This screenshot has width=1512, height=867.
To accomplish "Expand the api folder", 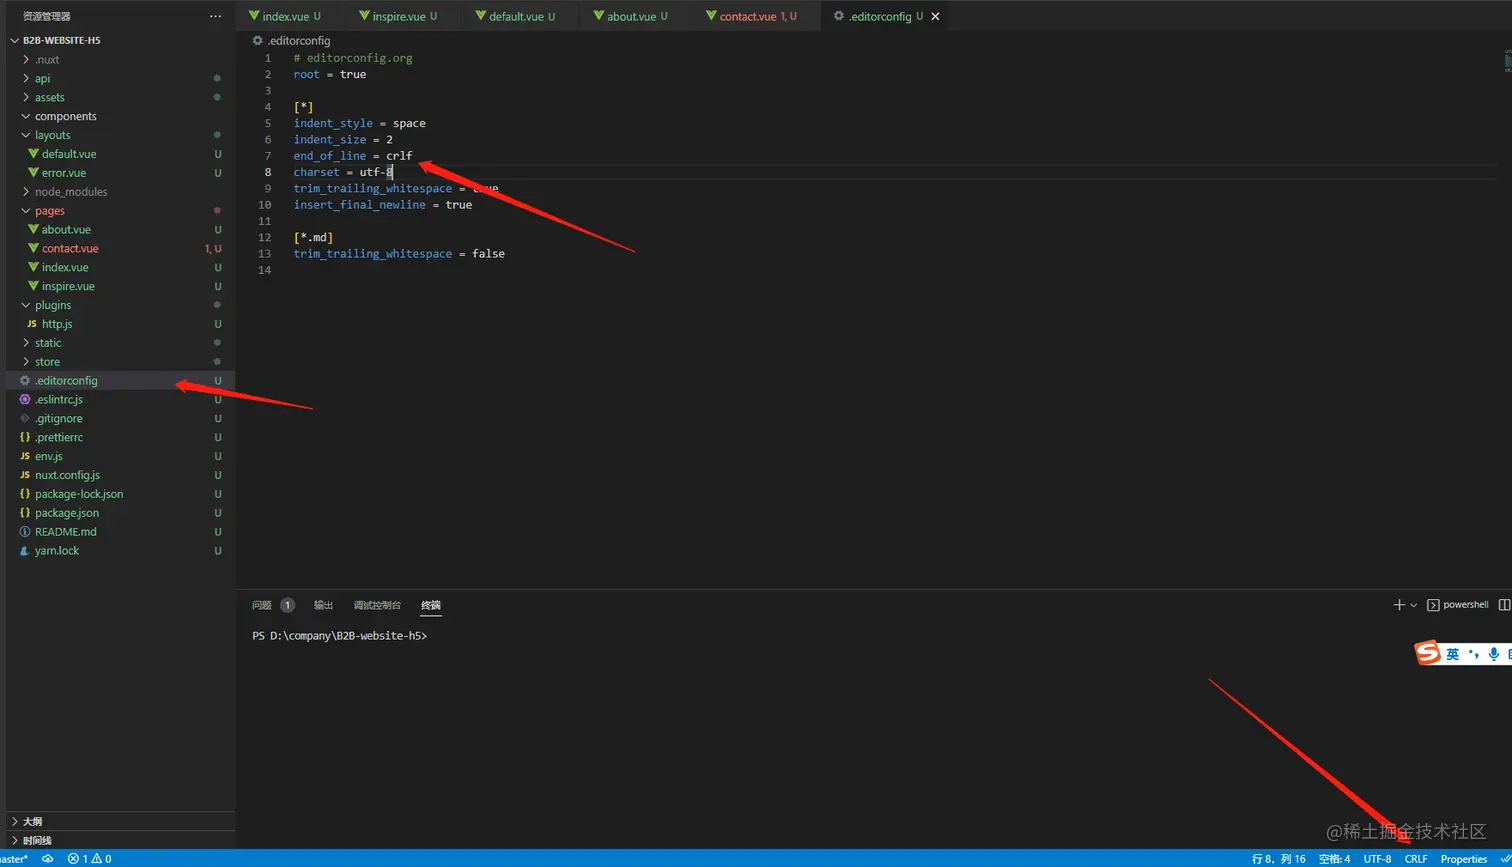I will point(42,78).
